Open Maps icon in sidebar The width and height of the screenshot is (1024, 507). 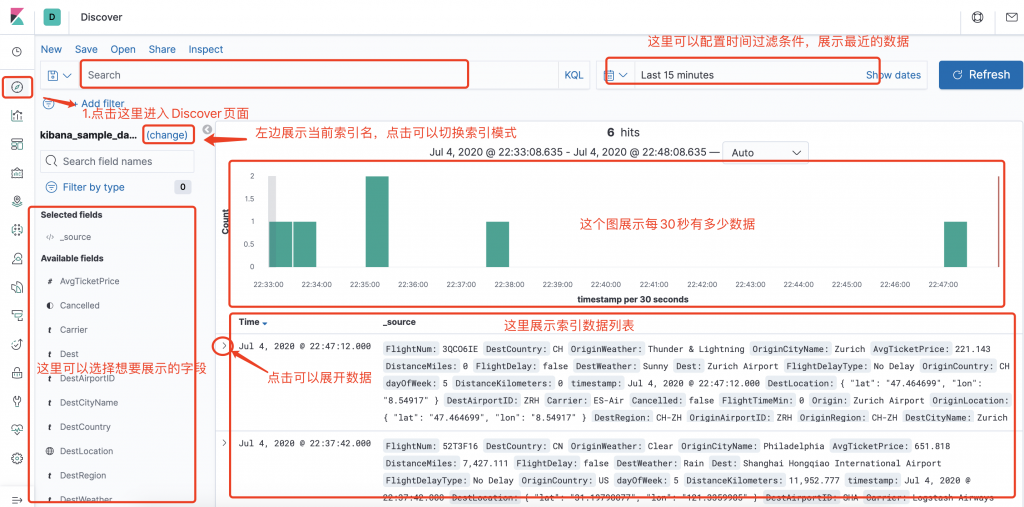[17, 201]
